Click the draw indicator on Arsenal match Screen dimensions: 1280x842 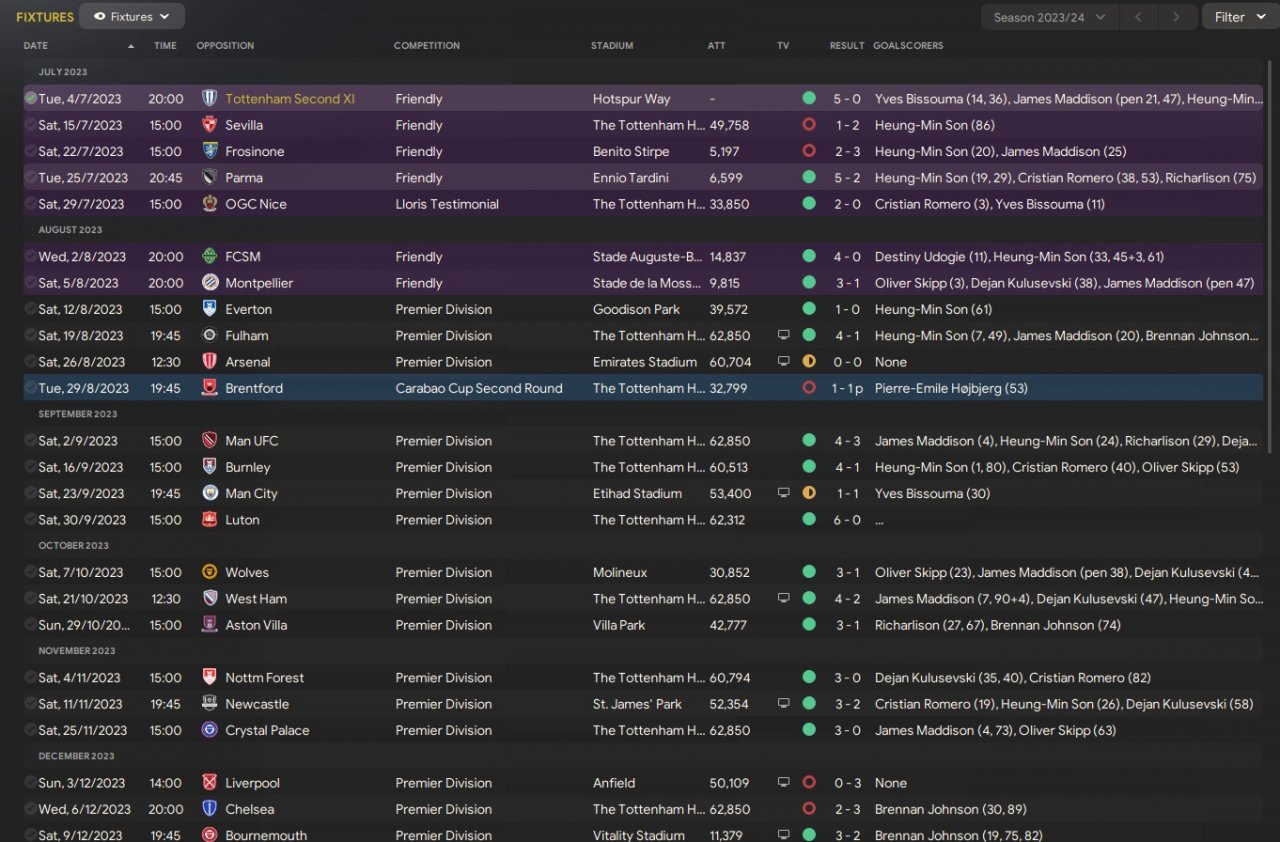(809, 362)
